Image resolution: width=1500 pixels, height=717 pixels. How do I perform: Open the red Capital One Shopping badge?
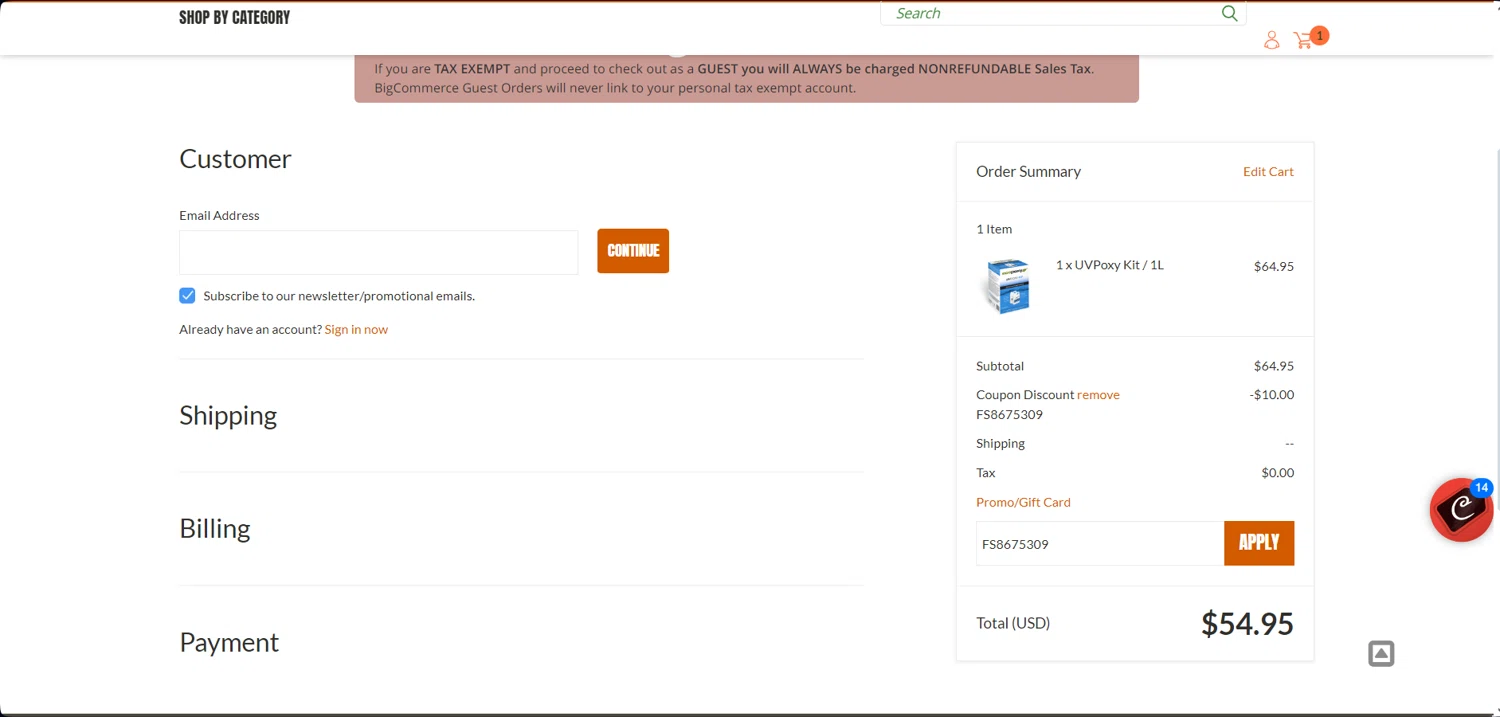(x=1461, y=510)
